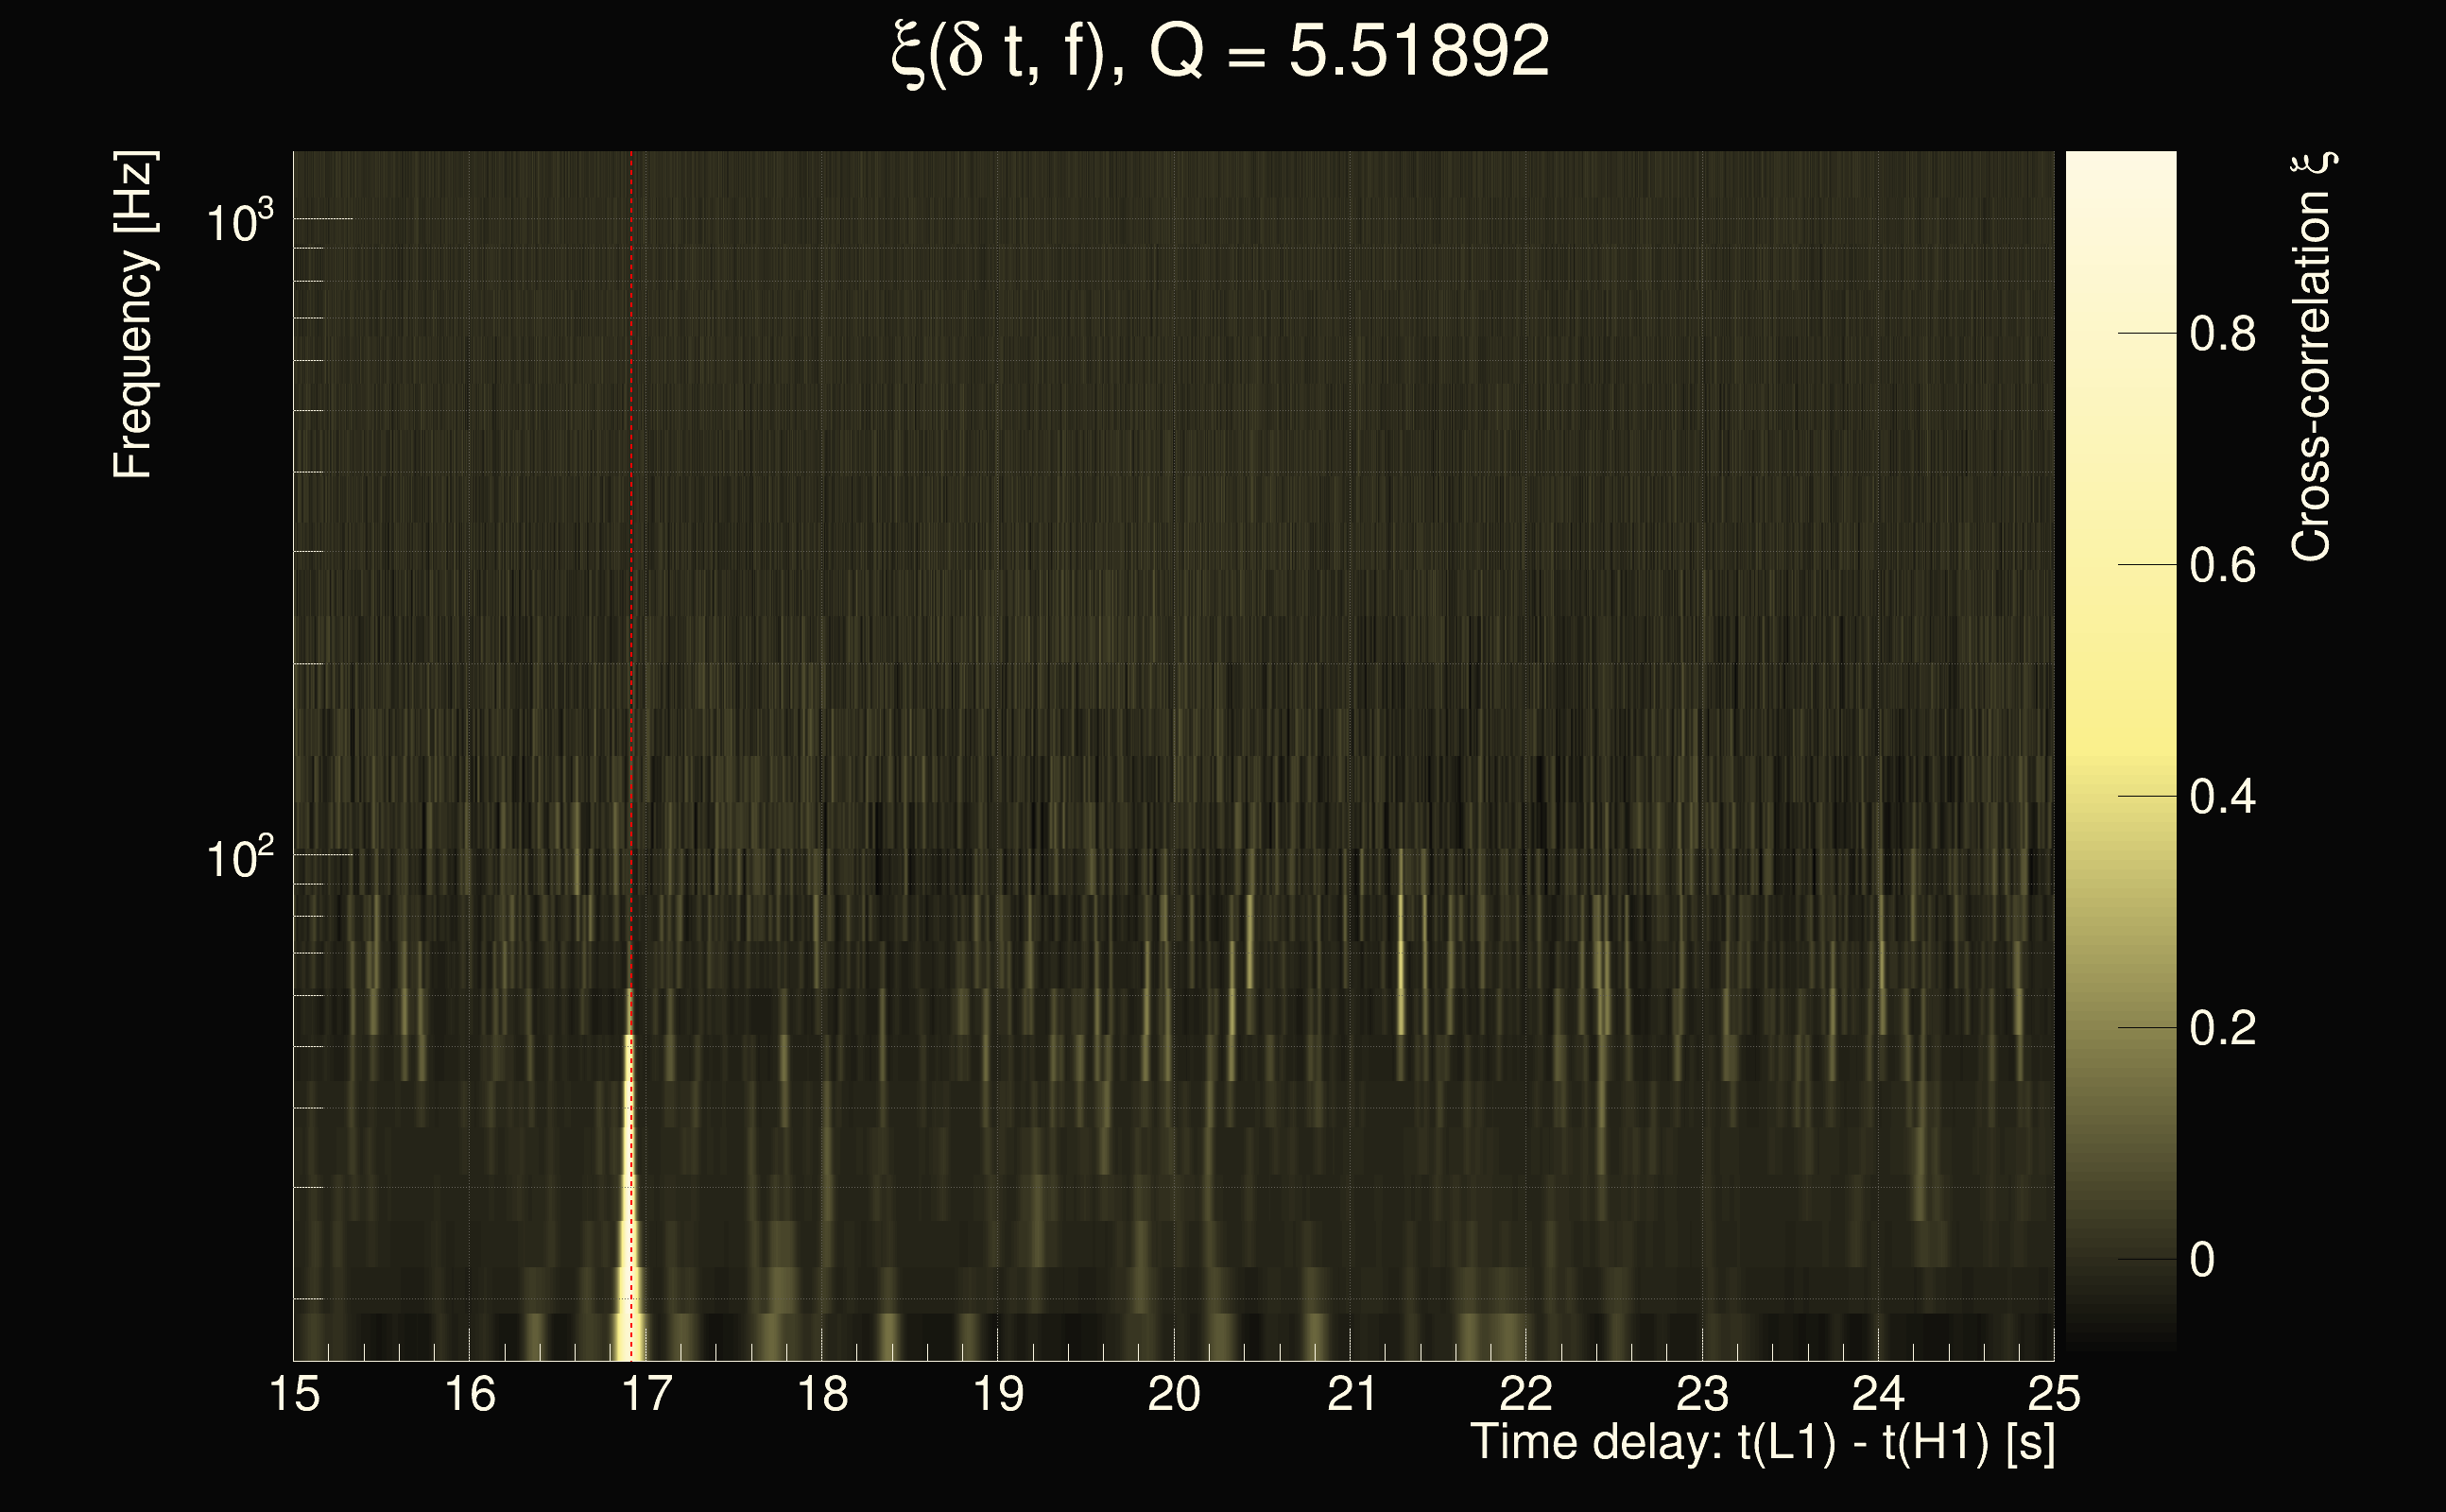The width and height of the screenshot is (2446, 1512).
Task: Click the Cross-correlation ξ color bar title
Action: coord(2312,356)
